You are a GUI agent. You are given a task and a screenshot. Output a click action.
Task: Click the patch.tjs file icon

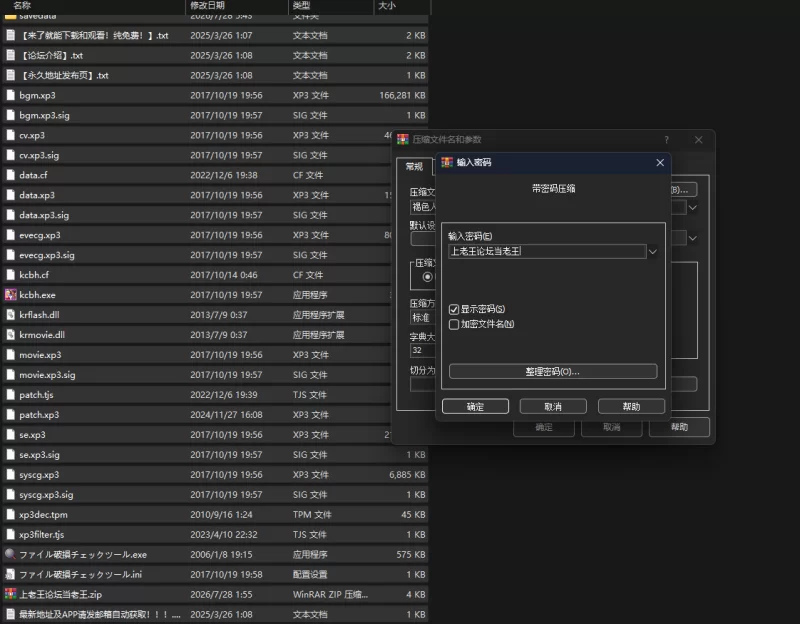point(10,394)
